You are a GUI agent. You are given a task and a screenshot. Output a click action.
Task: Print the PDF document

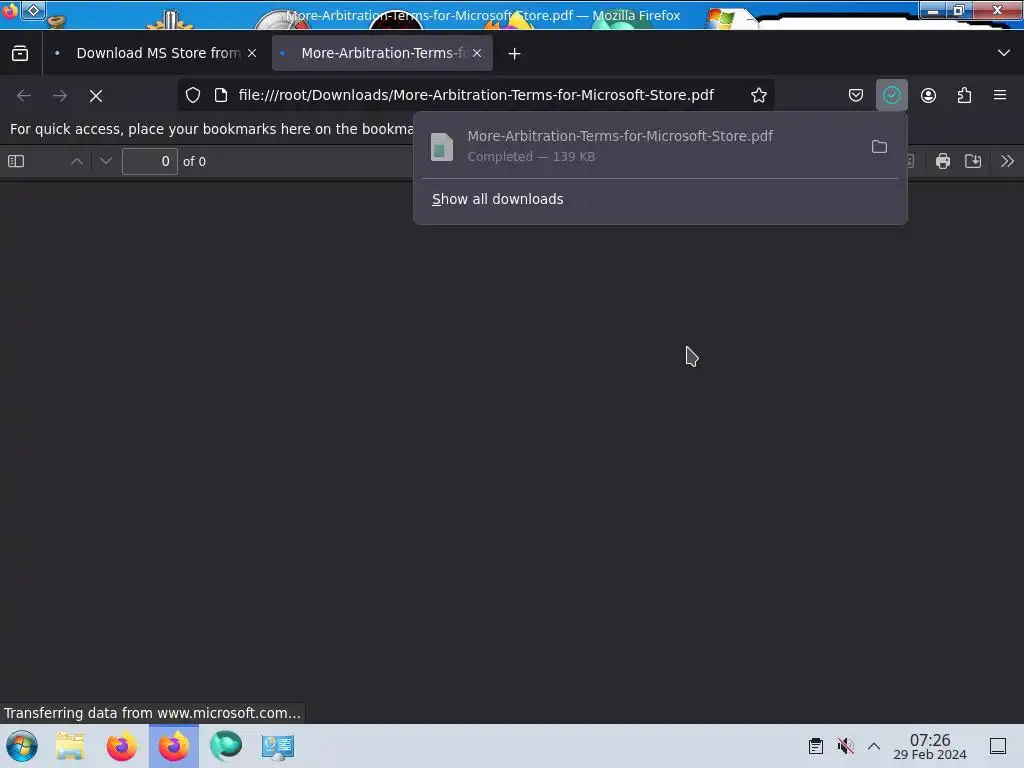tap(942, 161)
